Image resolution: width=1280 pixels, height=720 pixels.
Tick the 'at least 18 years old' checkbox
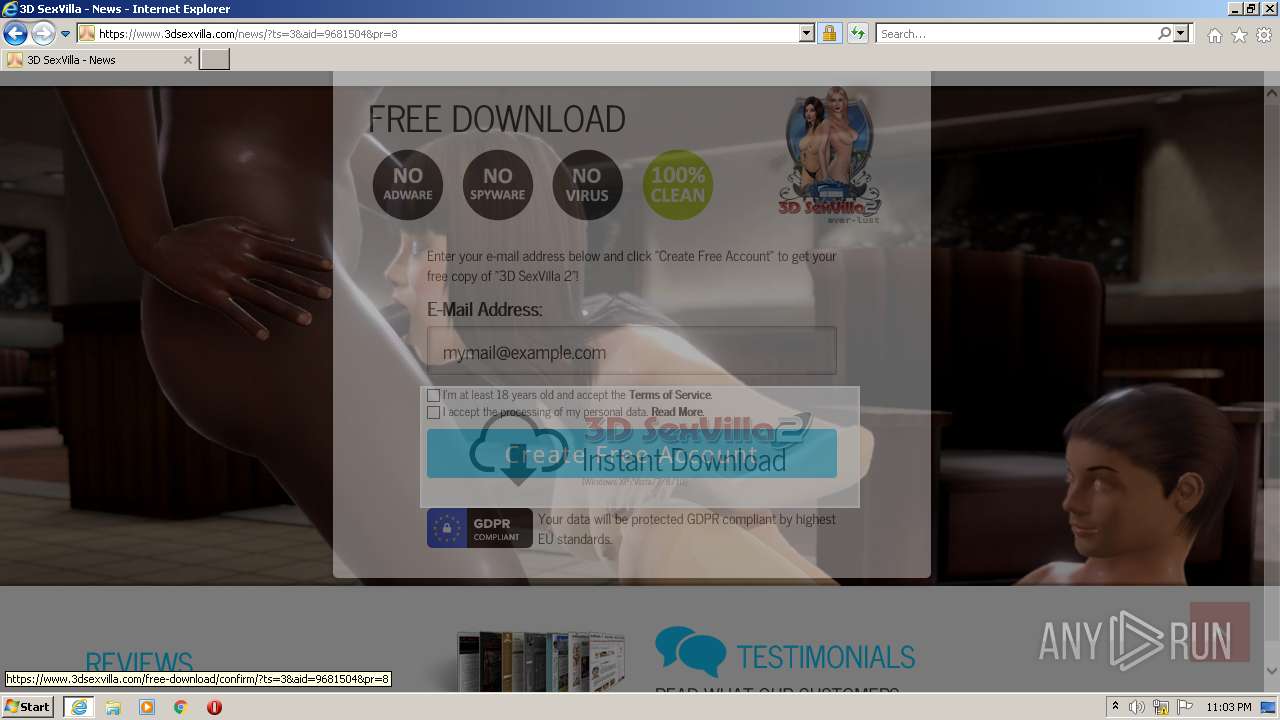pyautogui.click(x=433, y=395)
